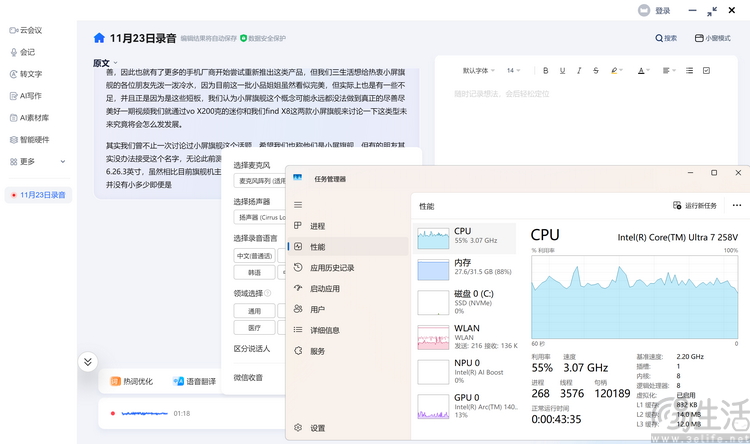Select the 磁盘 0 (C:) item

pos(465,302)
